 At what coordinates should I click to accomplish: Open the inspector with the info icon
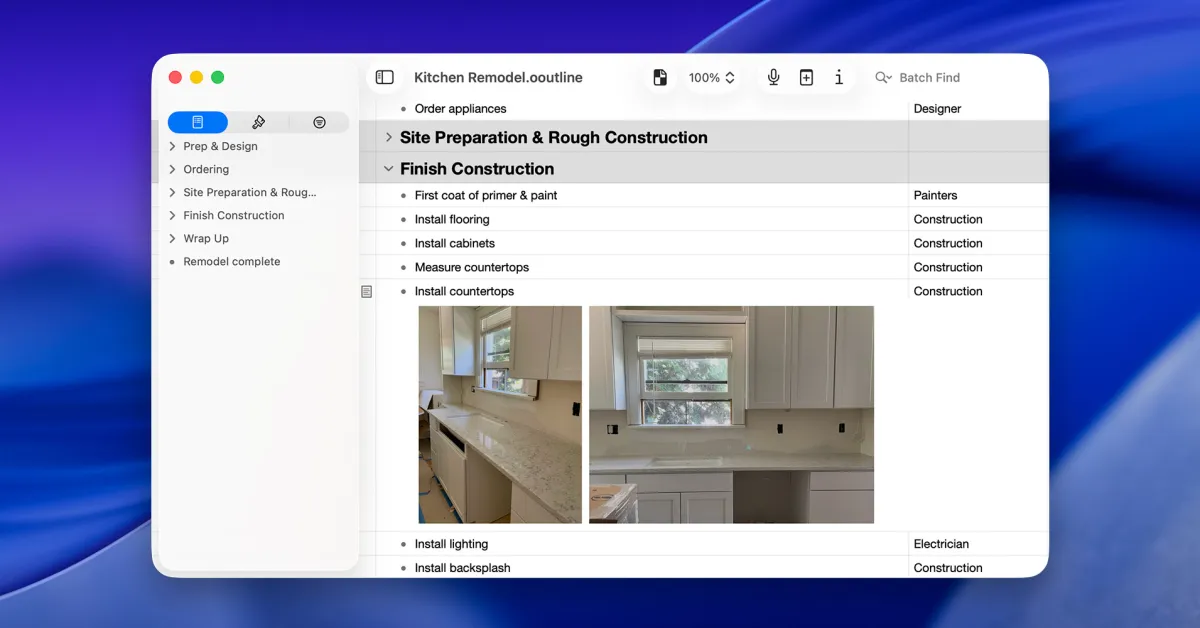tap(838, 78)
